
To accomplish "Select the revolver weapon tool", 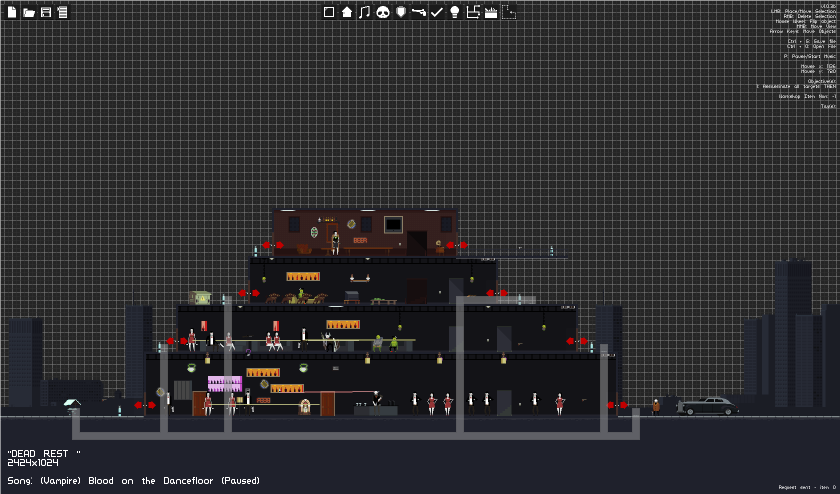I will click(x=418, y=12).
